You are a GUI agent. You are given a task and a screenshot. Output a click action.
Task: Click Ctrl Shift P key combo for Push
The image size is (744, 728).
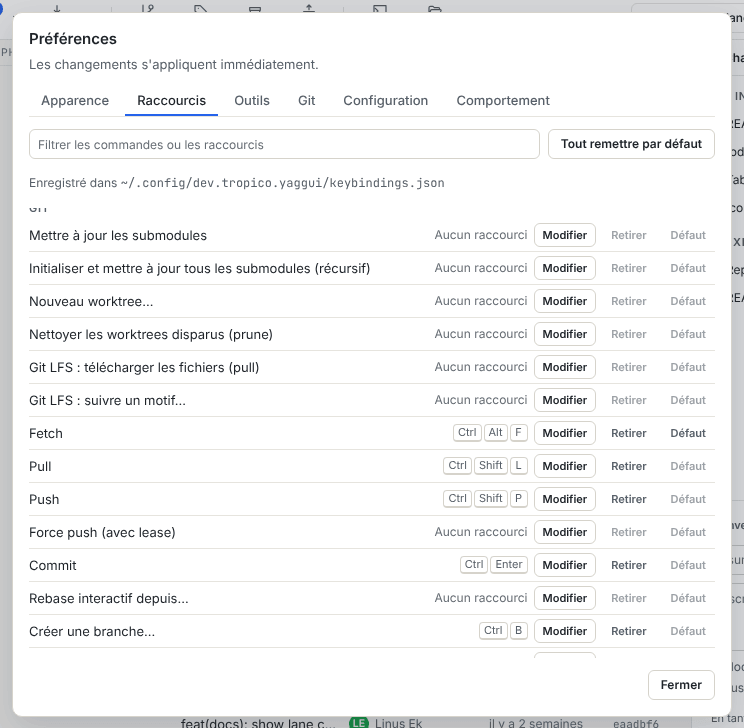(x=485, y=498)
